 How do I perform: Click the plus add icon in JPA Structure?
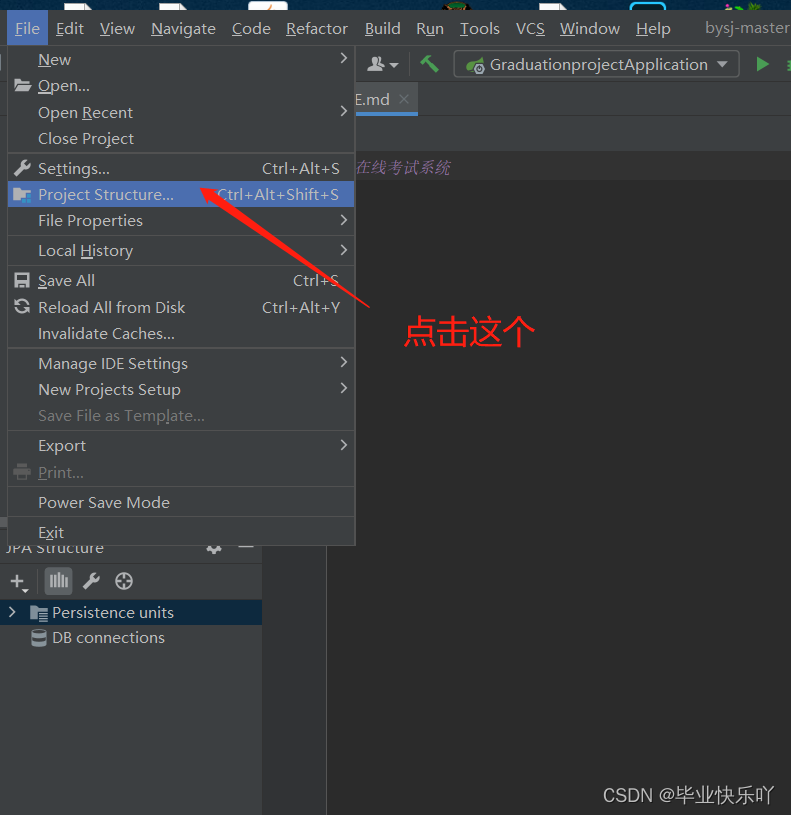(x=19, y=582)
